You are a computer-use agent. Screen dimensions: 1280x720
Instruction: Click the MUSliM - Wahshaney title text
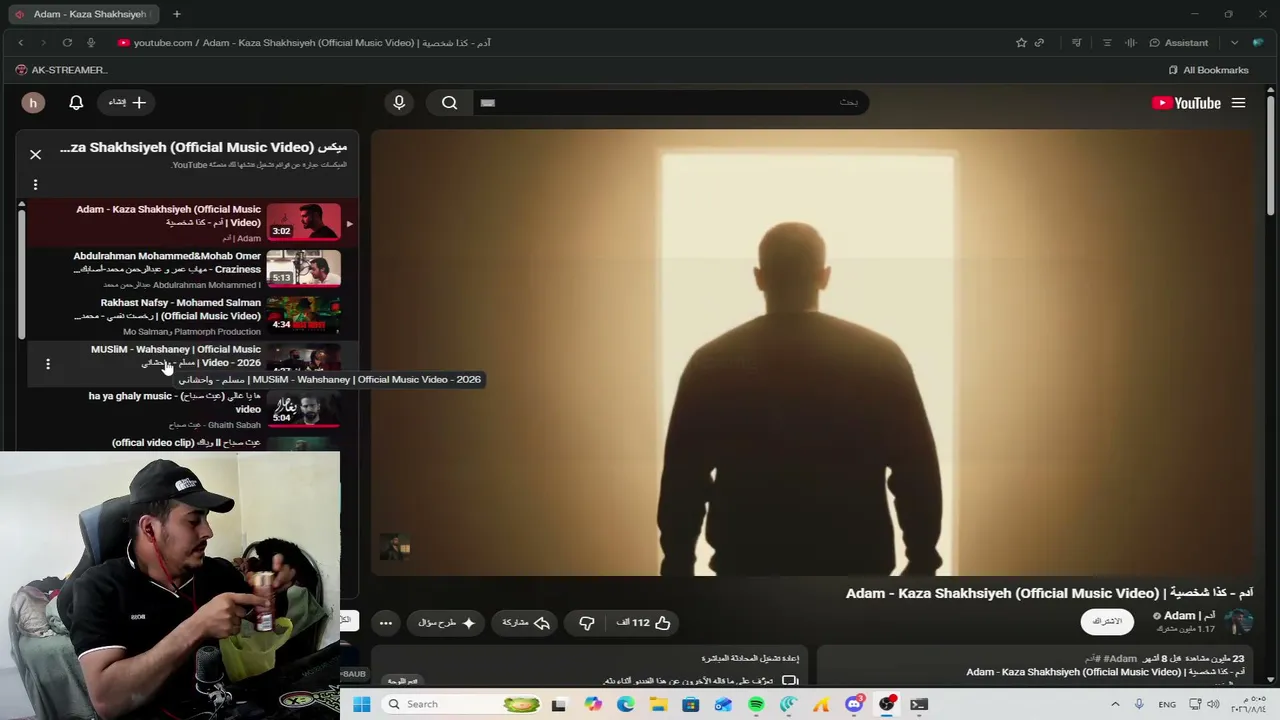click(176, 356)
